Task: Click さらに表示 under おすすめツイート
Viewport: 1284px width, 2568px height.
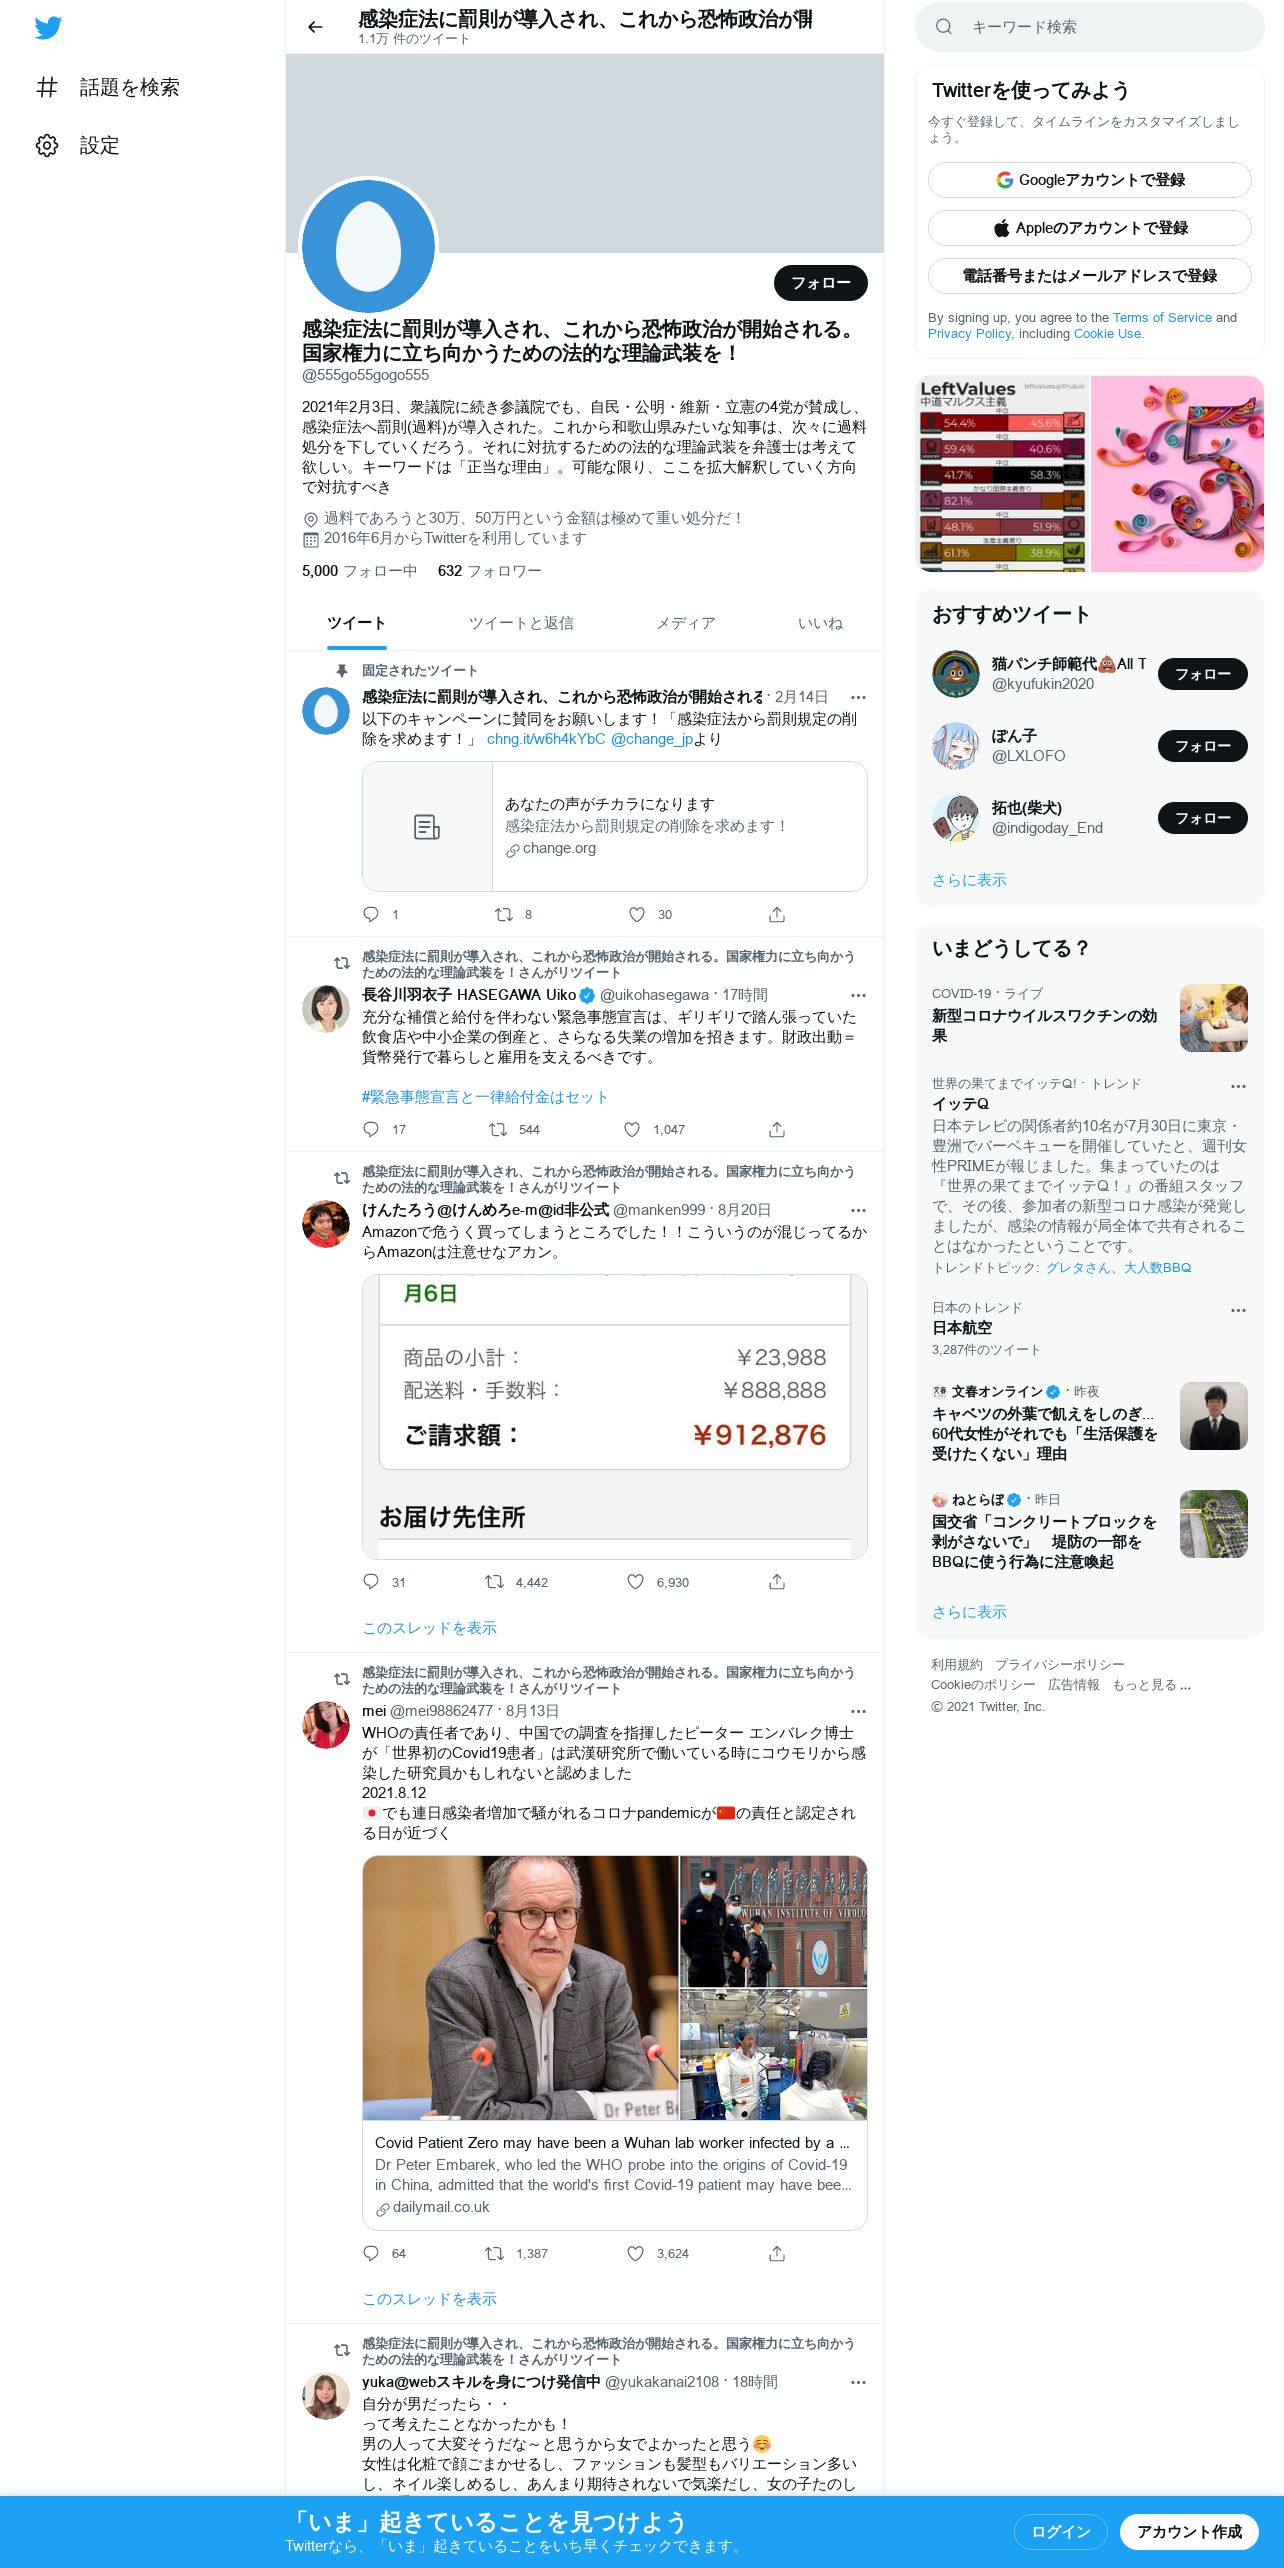Action: [969, 880]
